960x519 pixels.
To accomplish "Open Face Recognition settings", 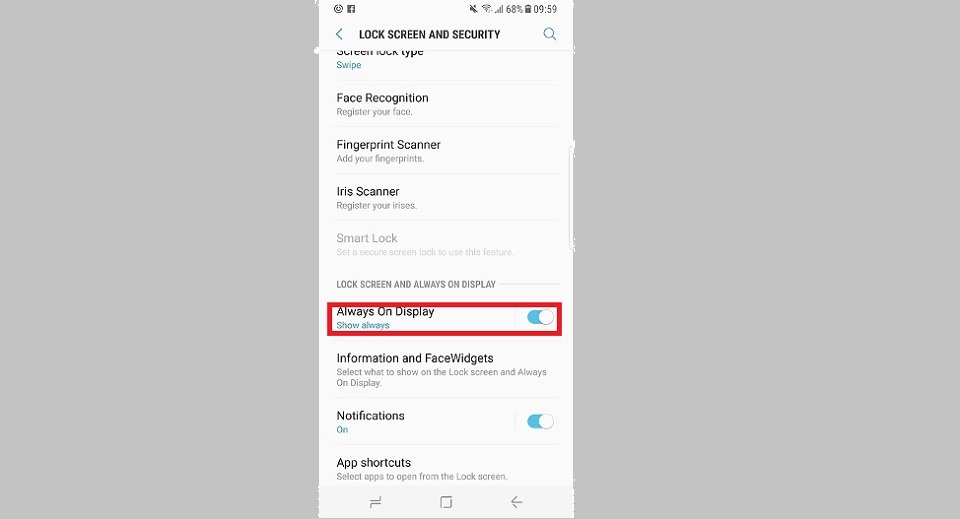I will click(x=446, y=103).
